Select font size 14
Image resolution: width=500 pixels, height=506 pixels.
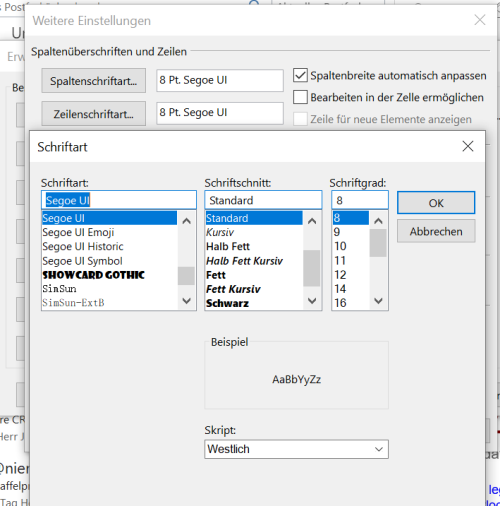click(351, 289)
